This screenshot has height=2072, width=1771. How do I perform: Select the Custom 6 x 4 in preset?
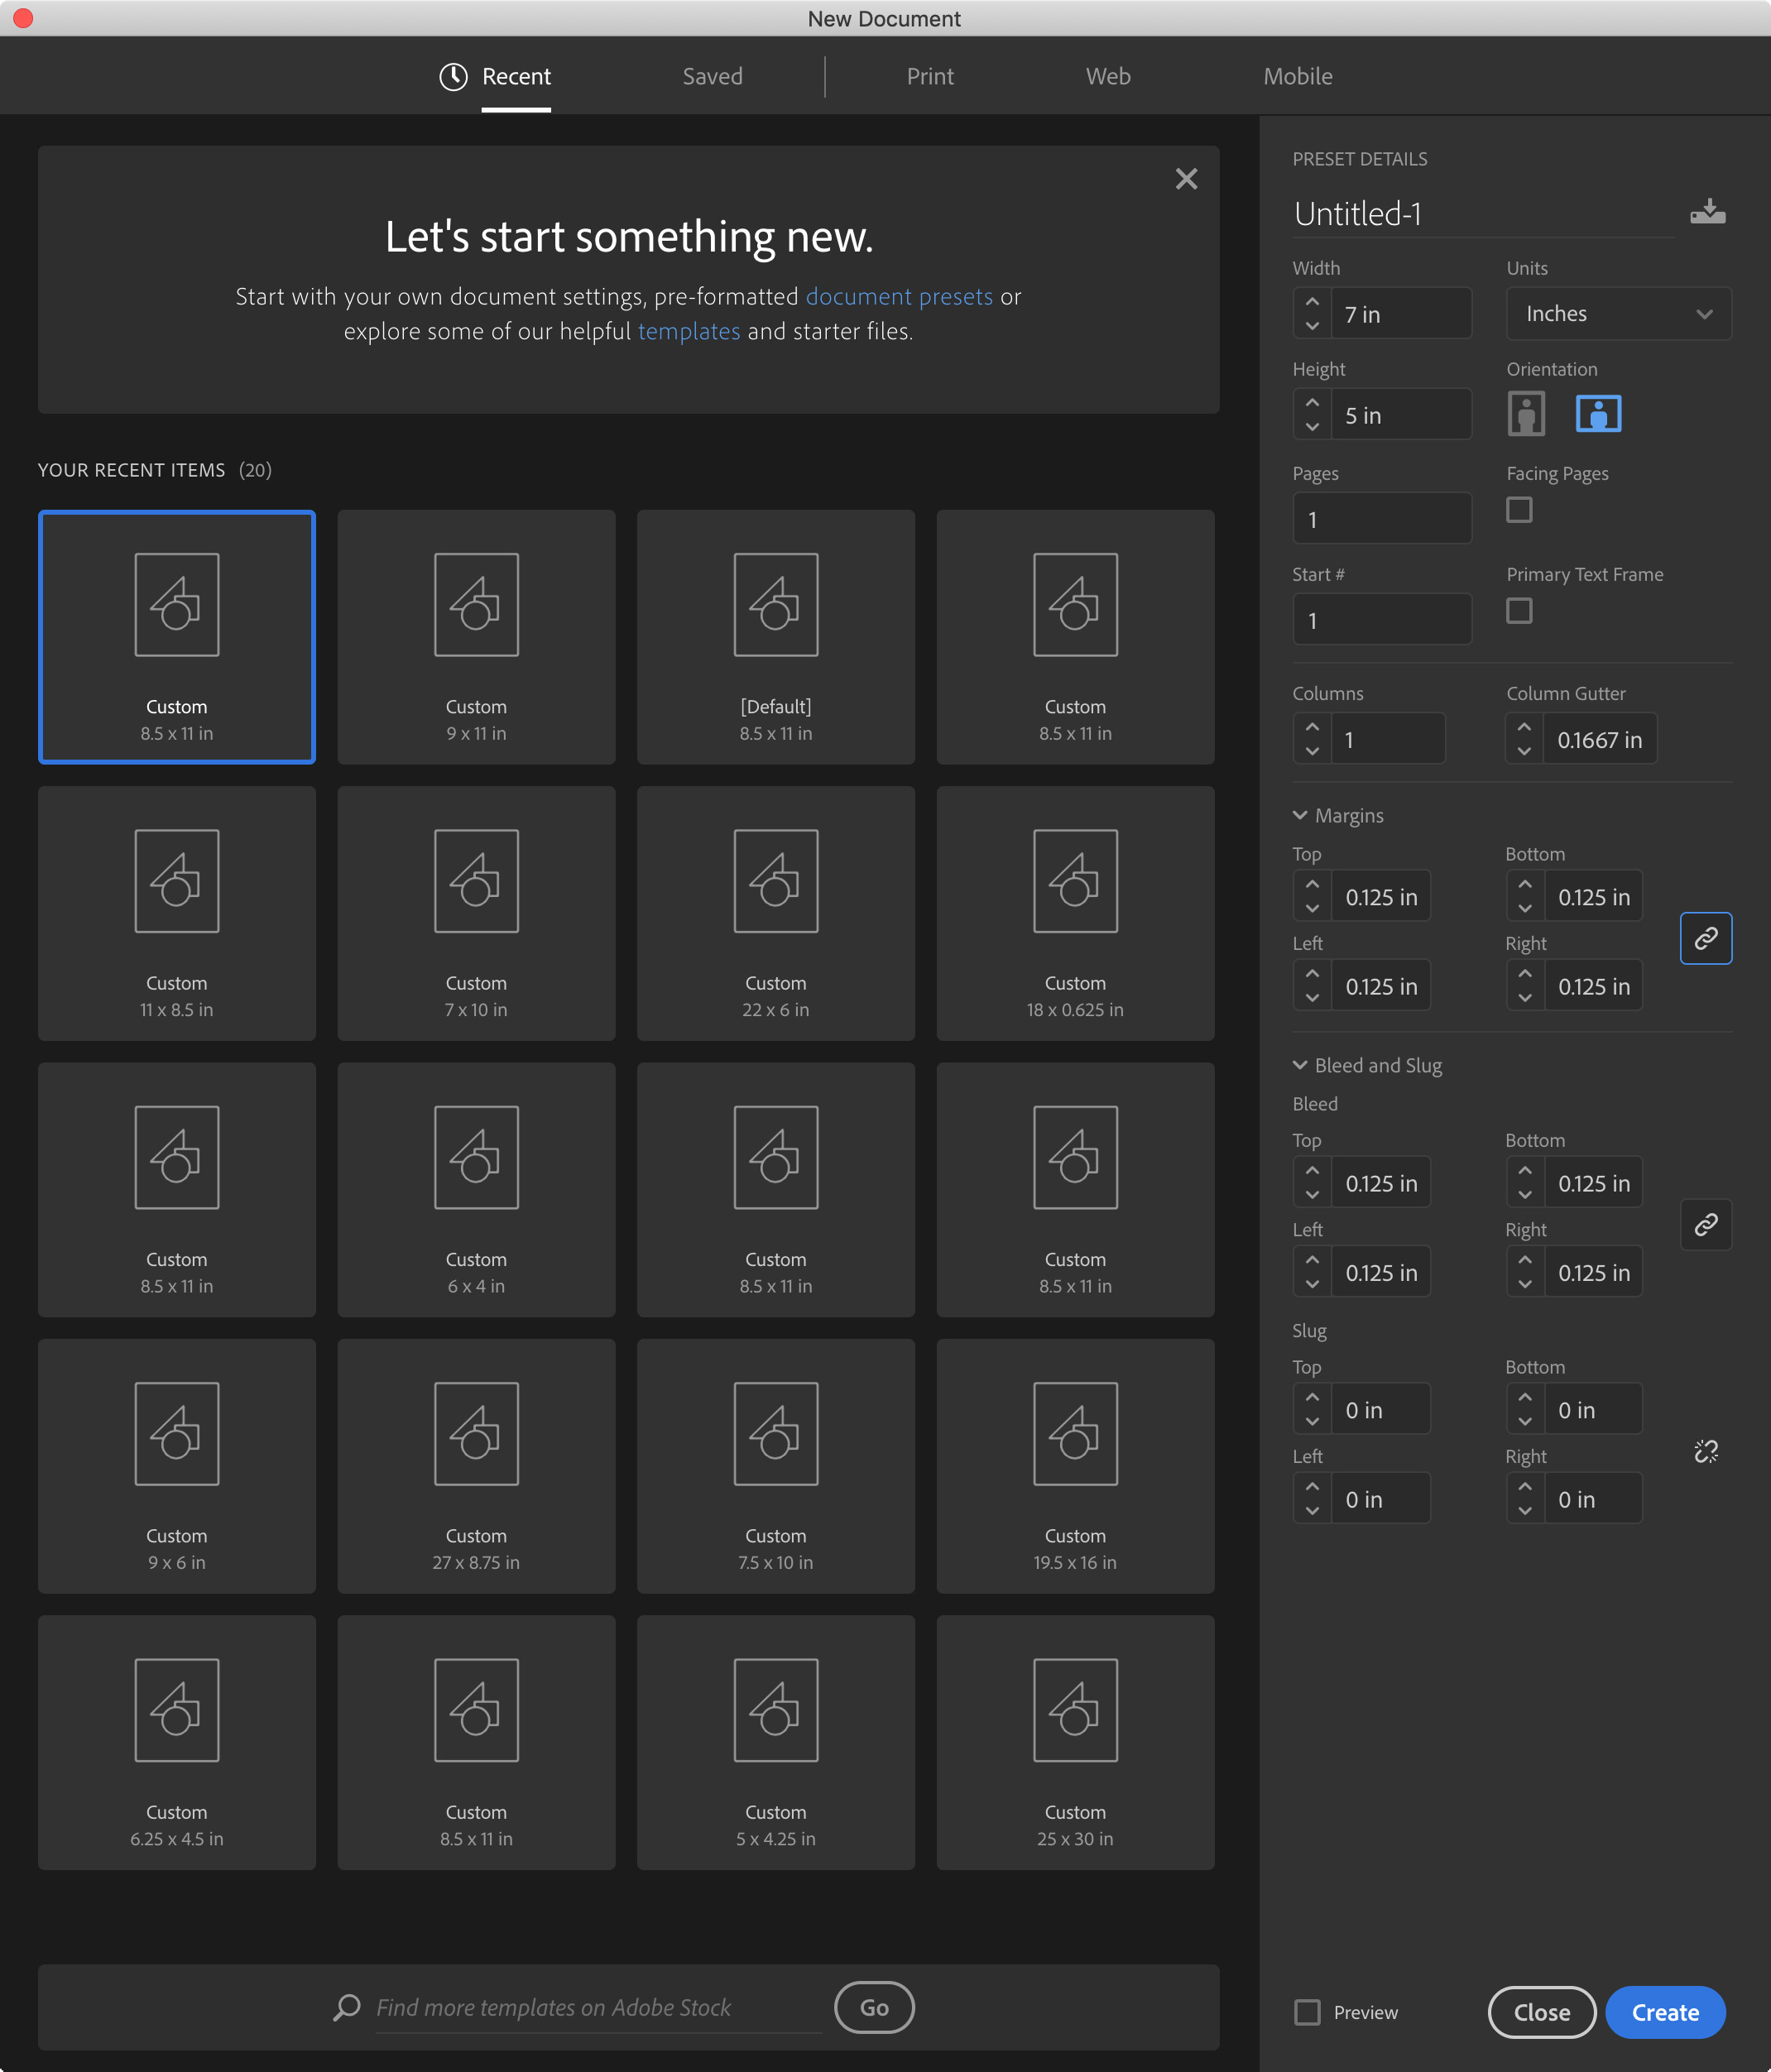(x=476, y=1190)
